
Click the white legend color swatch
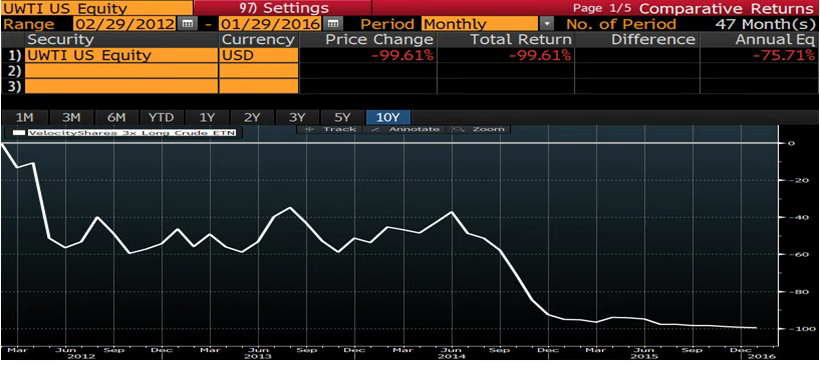[18, 133]
